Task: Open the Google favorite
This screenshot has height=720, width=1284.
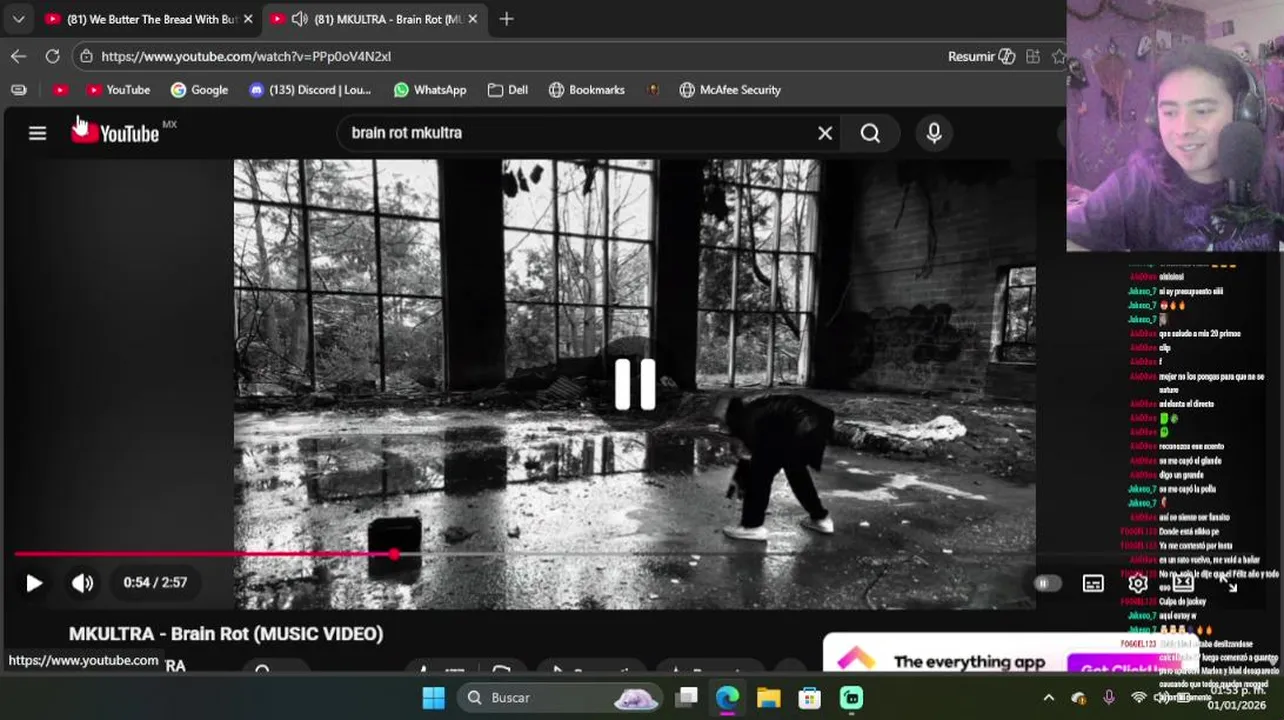Action: coord(200,90)
